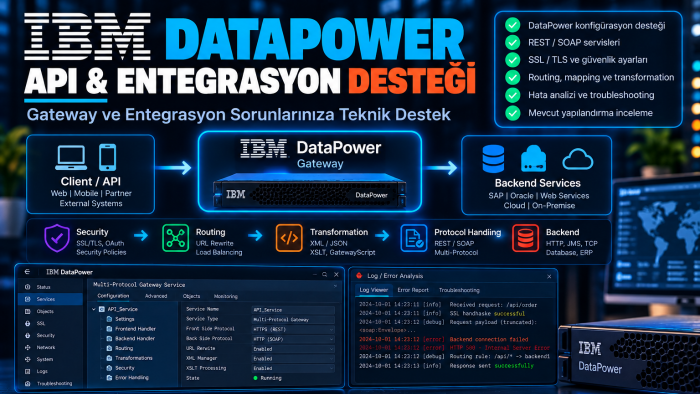Click the search icon in DataPower title bar

[325, 274]
